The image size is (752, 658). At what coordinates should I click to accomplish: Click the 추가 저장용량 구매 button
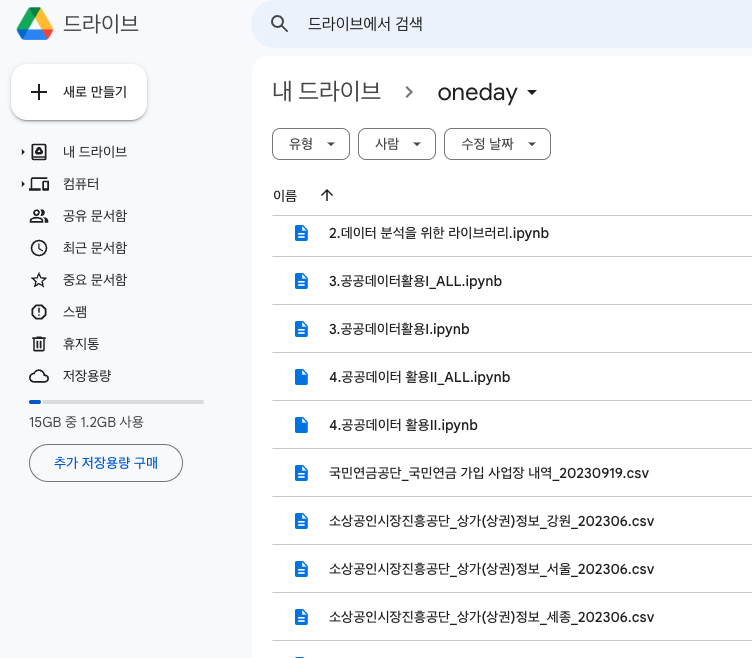point(106,463)
